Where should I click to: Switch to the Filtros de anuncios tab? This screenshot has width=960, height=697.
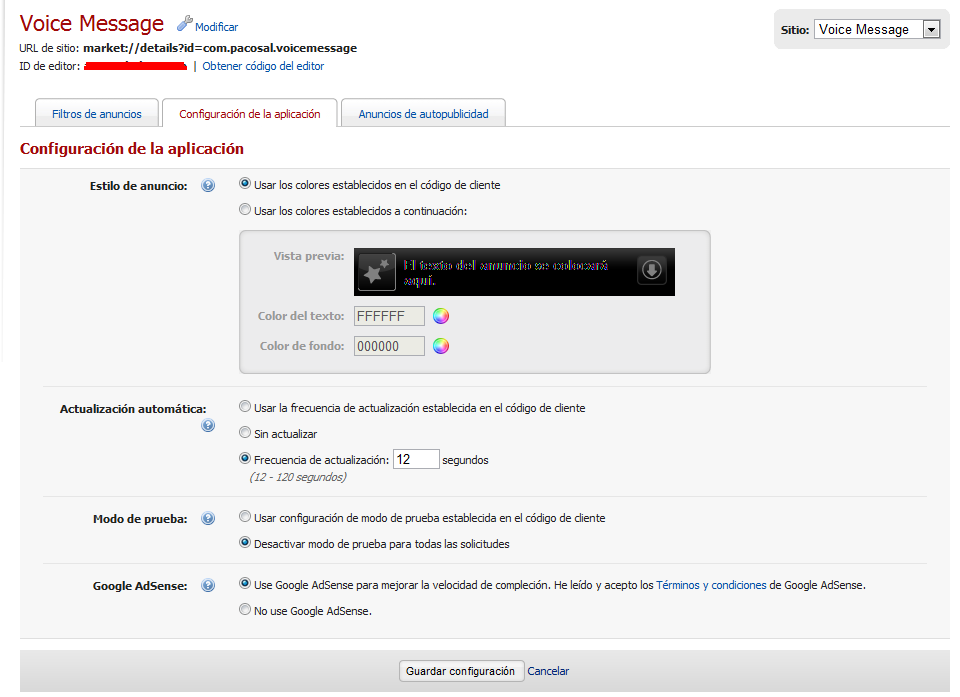[x=97, y=114]
